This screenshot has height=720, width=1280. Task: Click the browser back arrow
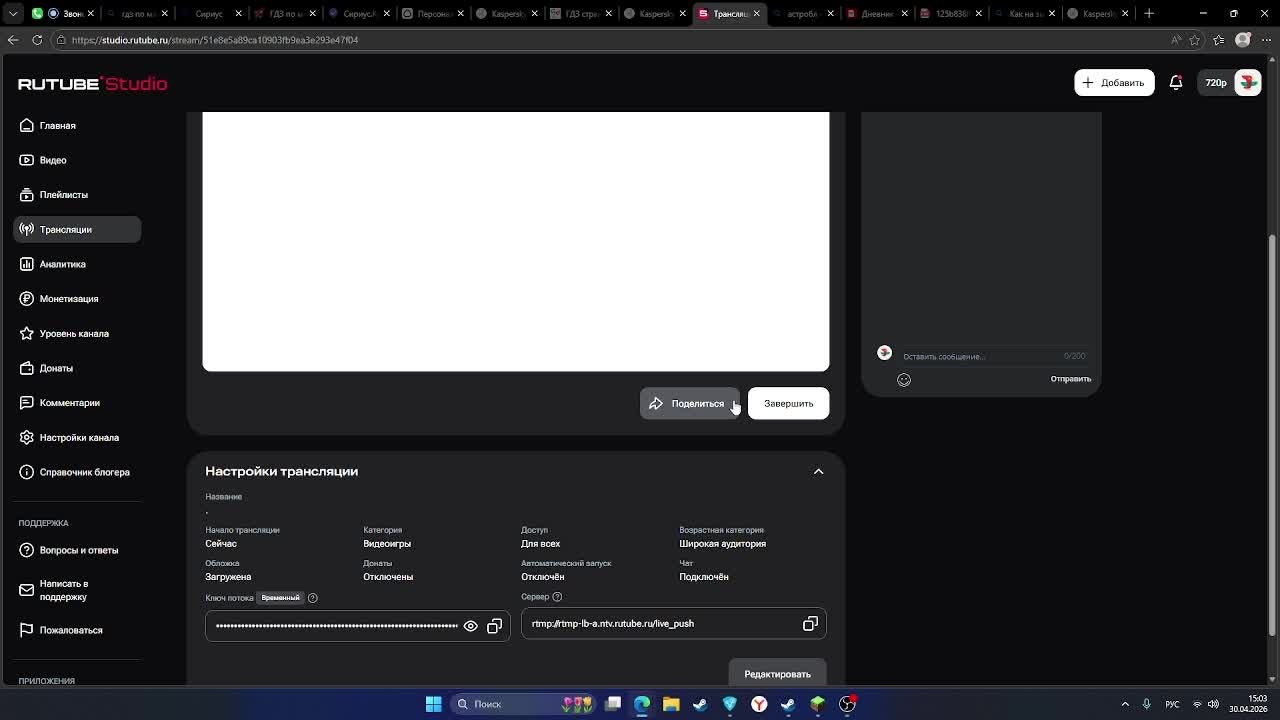coord(13,40)
